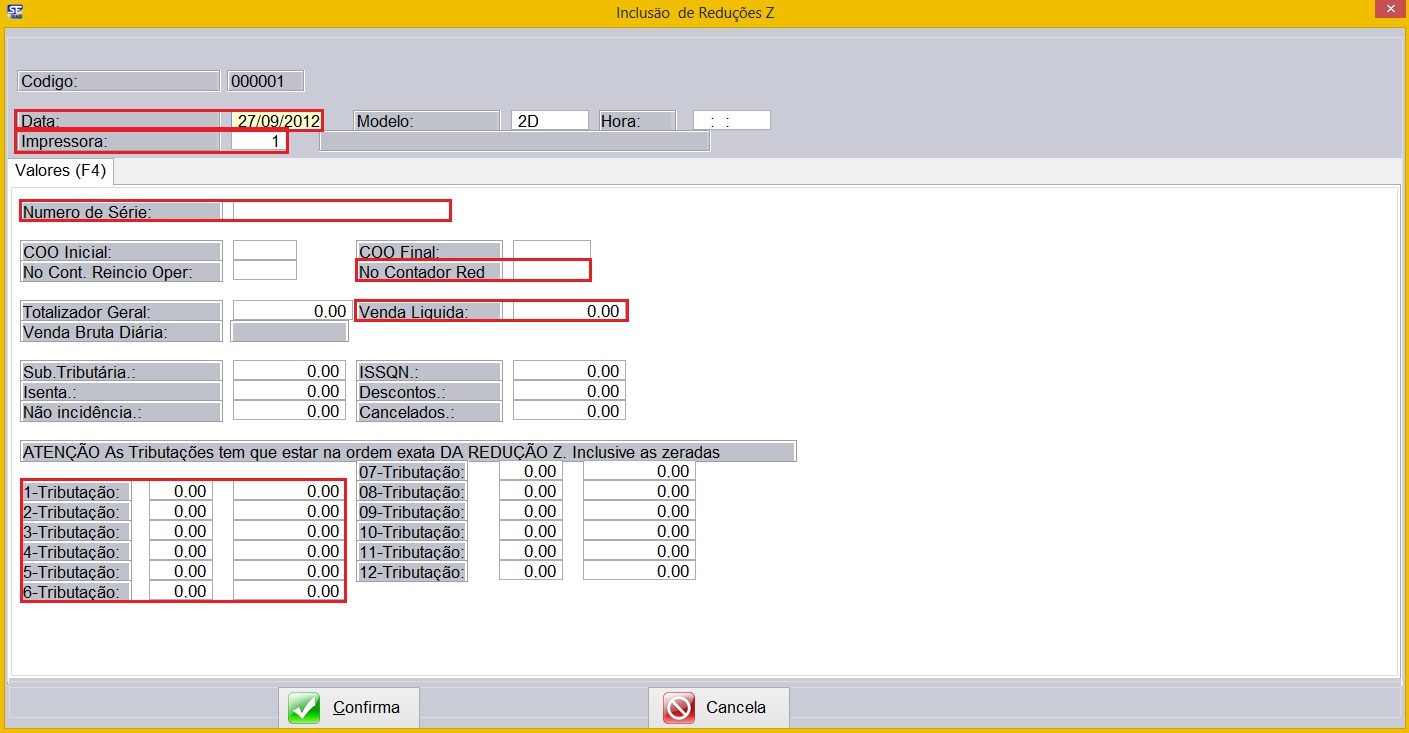Switch to the Valores (F4) tab
Image resolution: width=1409 pixels, height=733 pixels.
pos(60,171)
